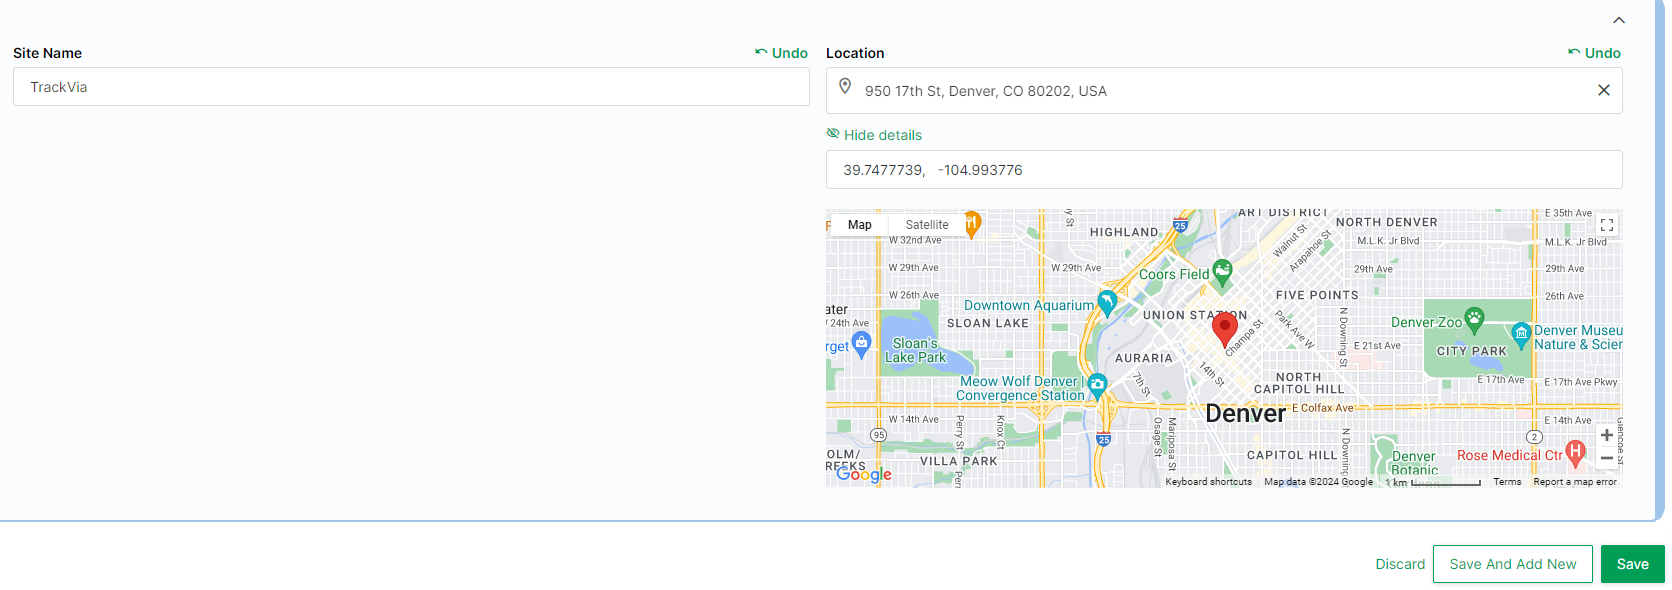This screenshot has width=1672, height=590.
Task: Select Downtown Aquarium map marker
Action: point(1107,302)
